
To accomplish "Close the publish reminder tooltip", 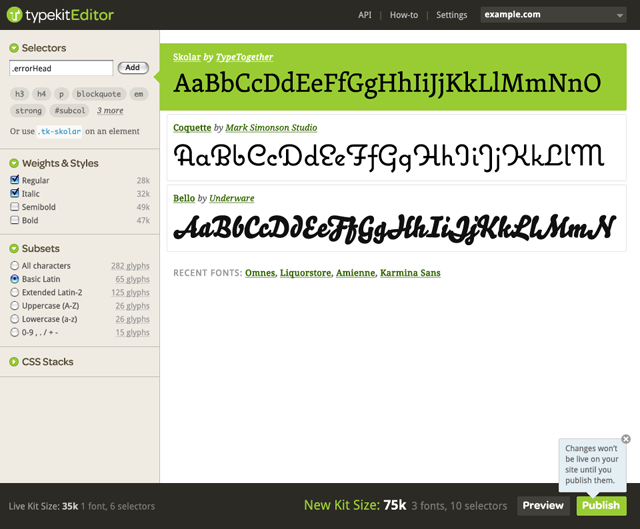I will [626, 439].
